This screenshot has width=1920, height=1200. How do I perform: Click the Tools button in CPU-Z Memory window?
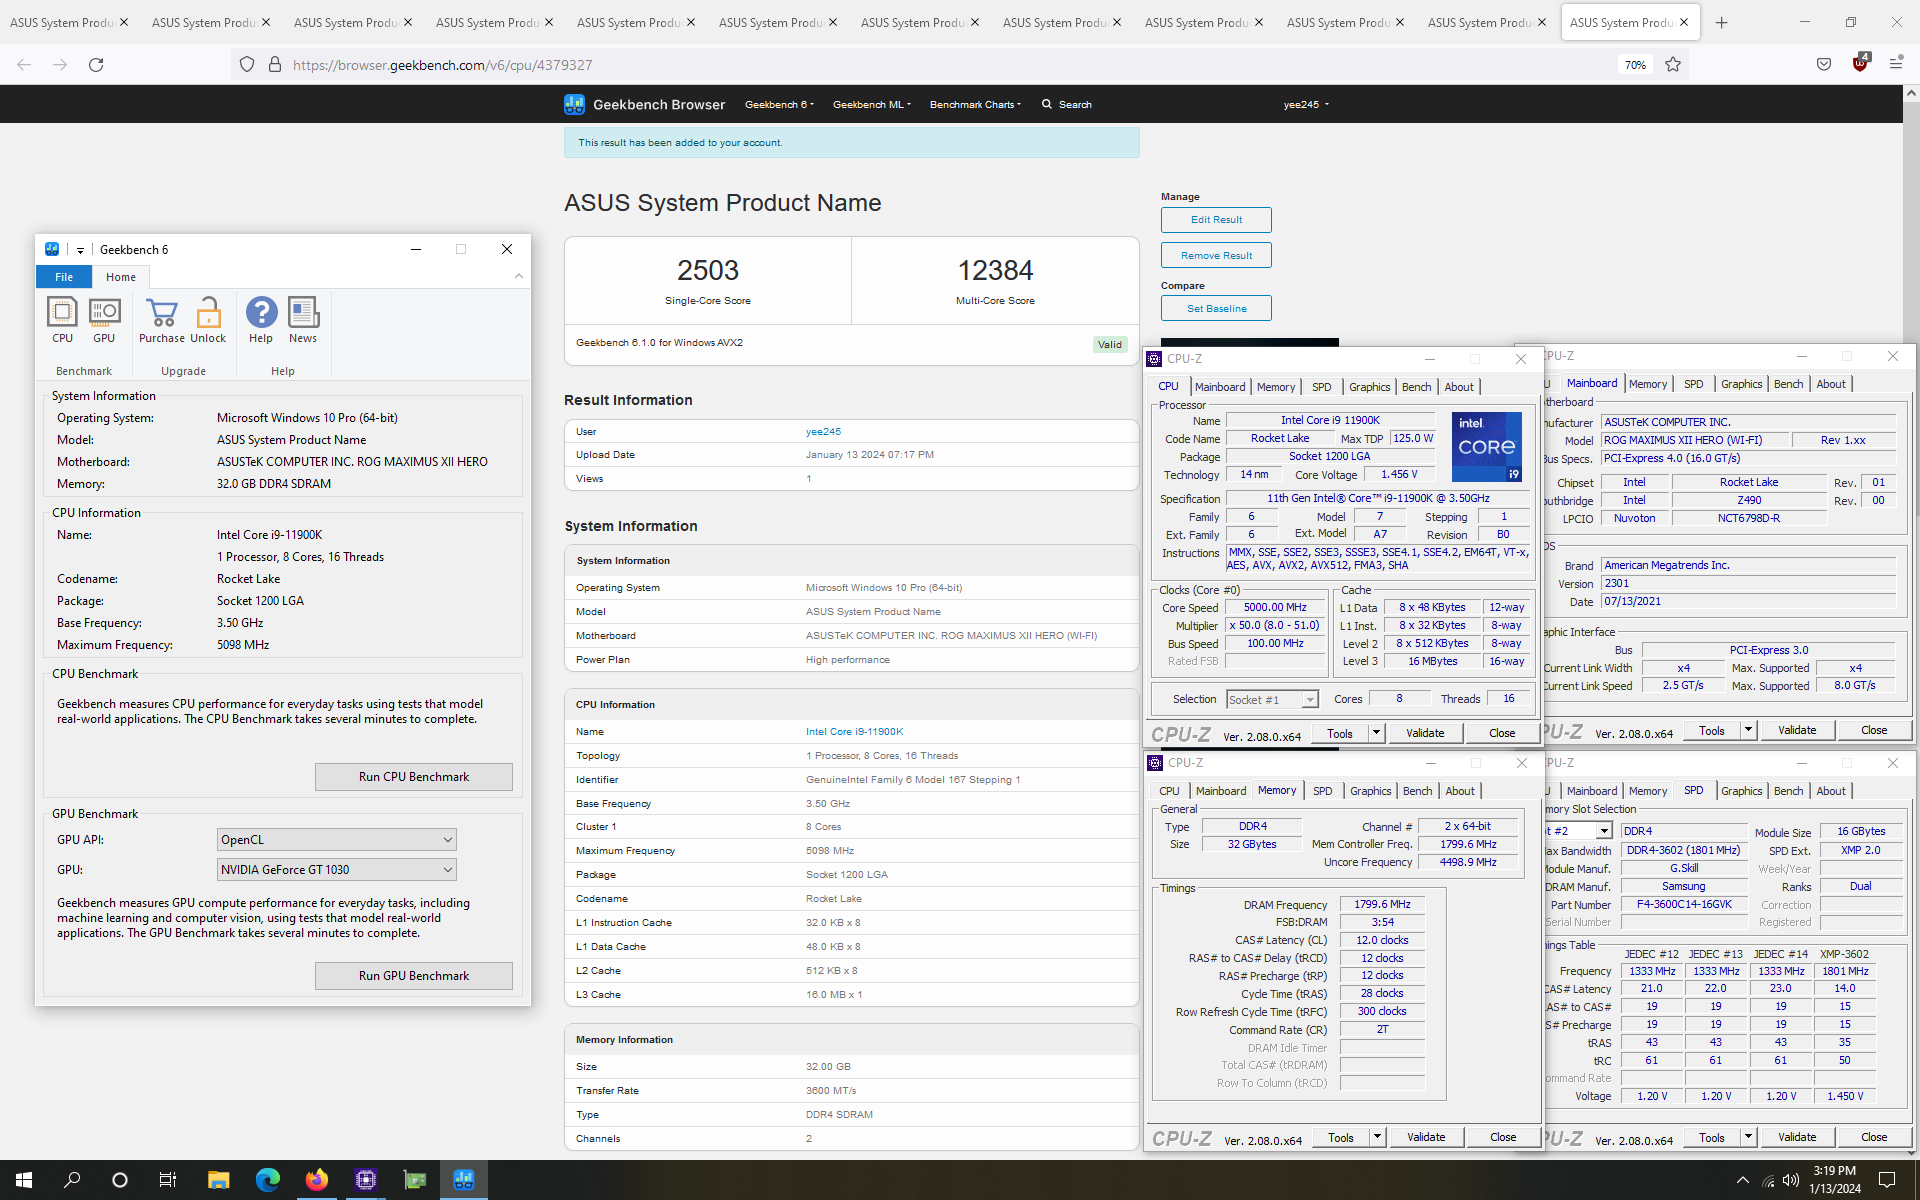click(1340, 1138)
